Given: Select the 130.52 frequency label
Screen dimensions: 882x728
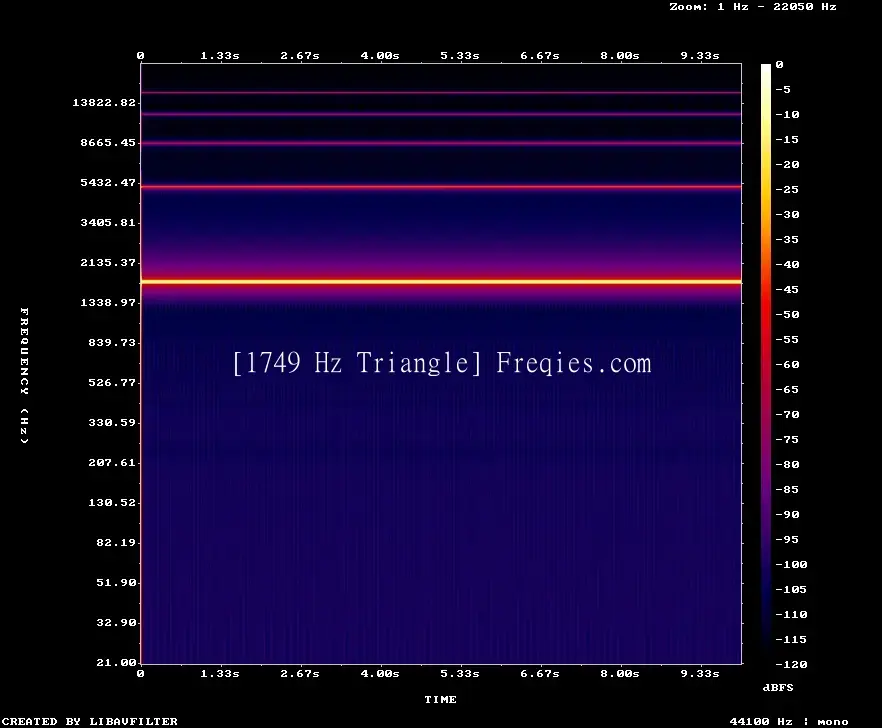Looking at the screenshot, I should tap(112, 502).
